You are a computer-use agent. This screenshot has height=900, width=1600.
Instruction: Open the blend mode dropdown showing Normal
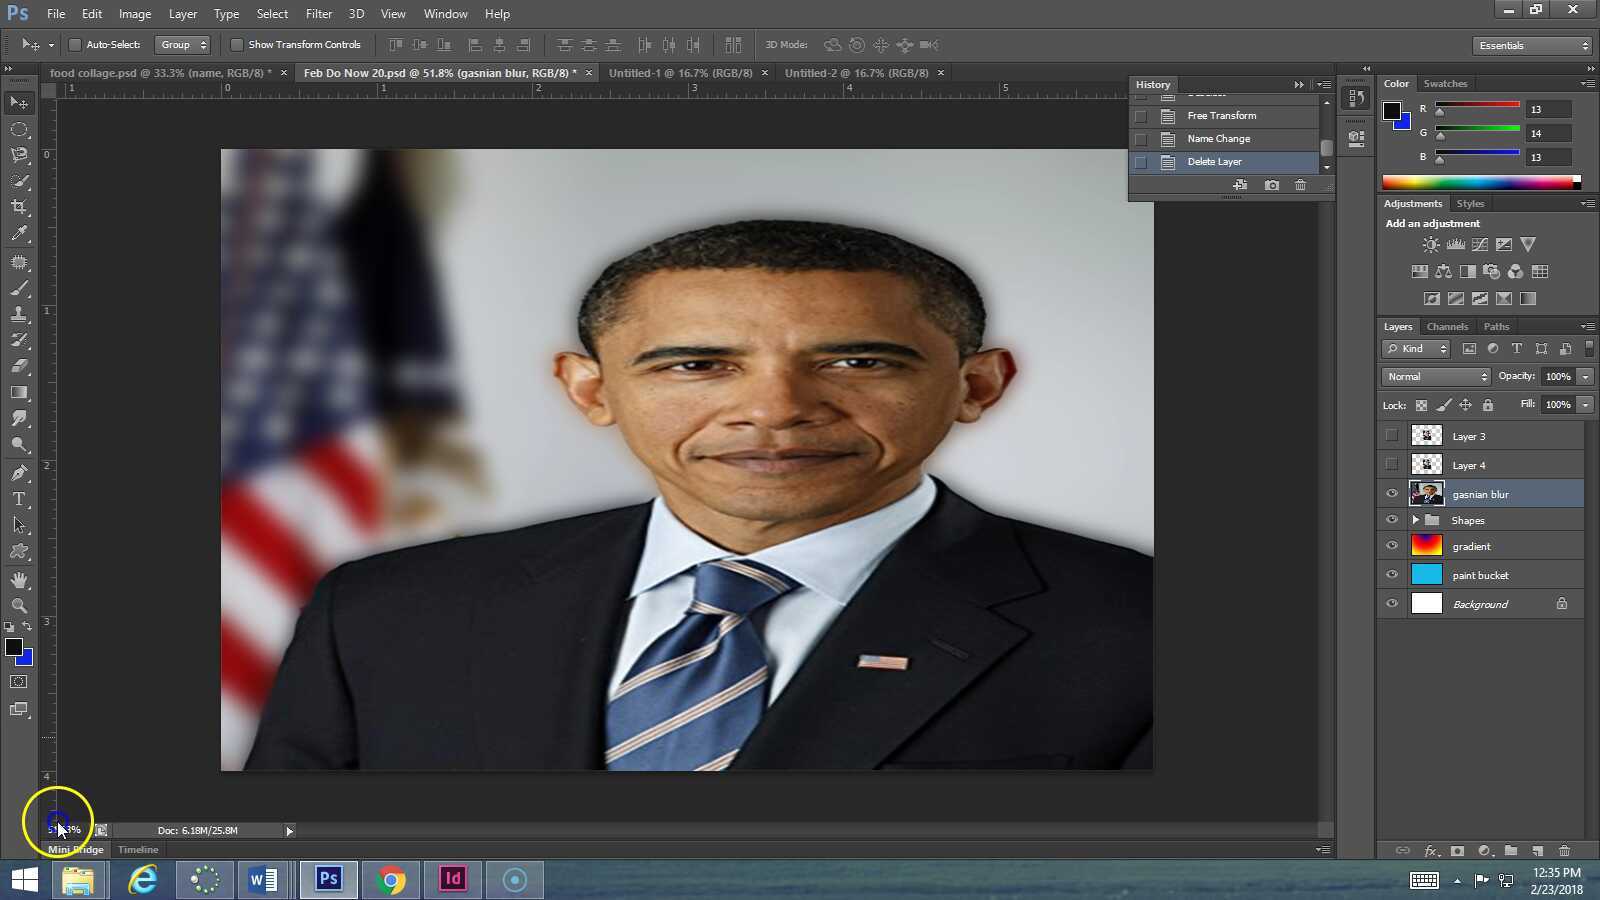coord(1434,376)
